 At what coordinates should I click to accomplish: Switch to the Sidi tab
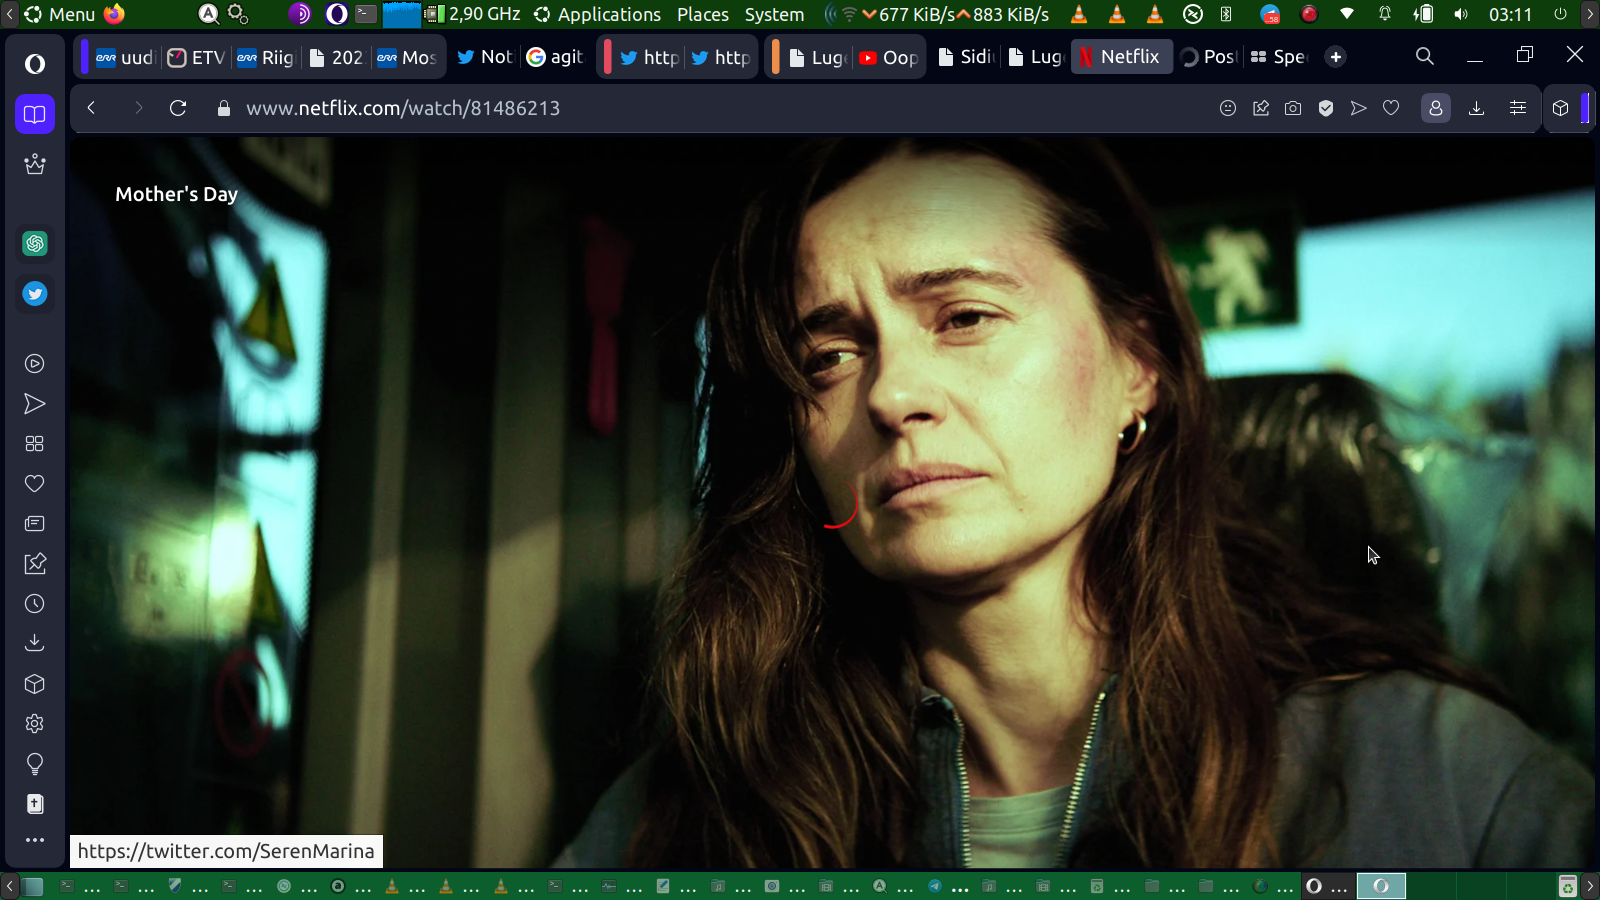[966, 57]
